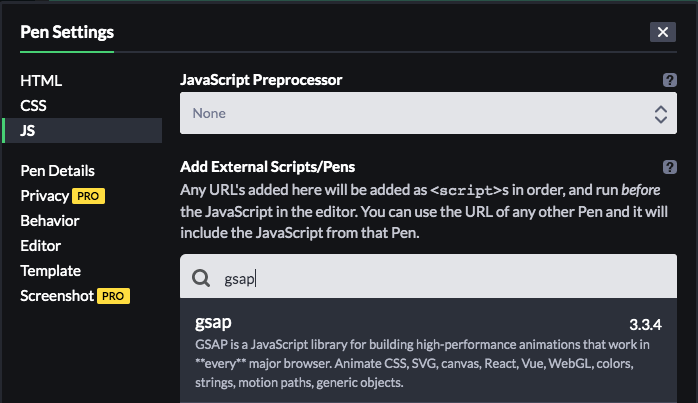Click the preprocessor select up-down arrows
This screenshot has width=698, height=403.
(x=660, y=114)
